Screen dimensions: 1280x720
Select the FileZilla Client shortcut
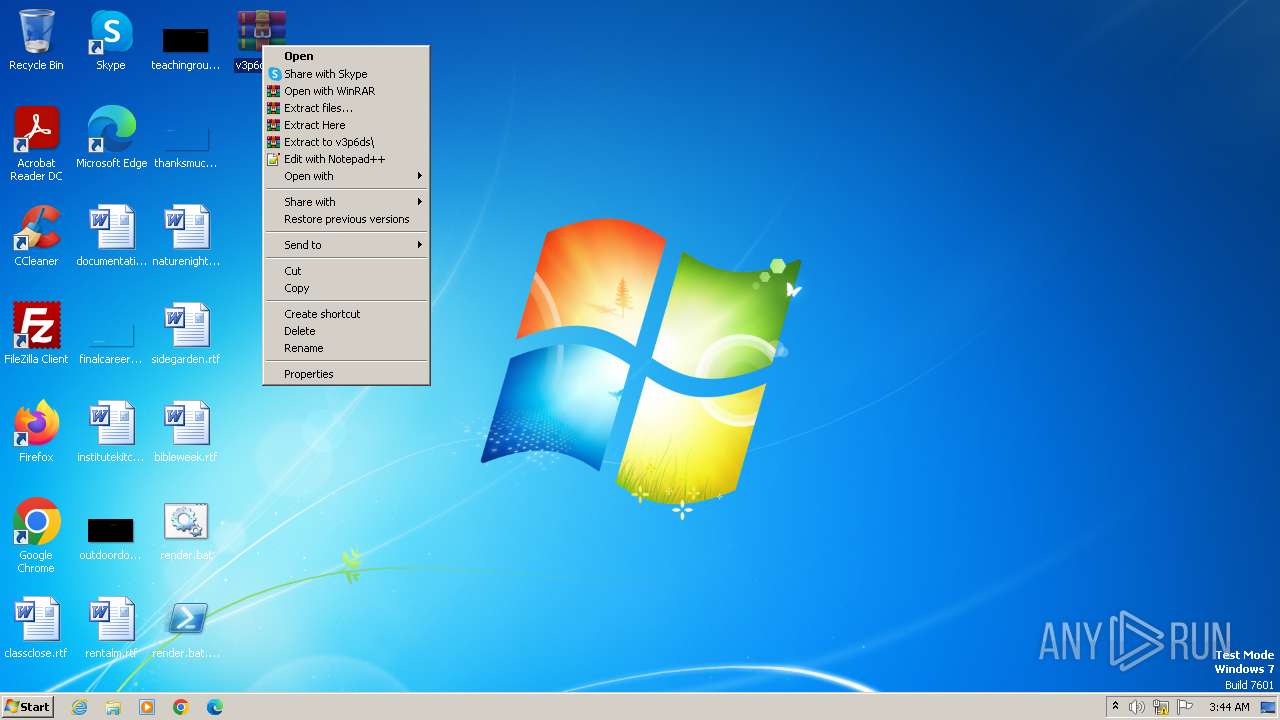36,334
